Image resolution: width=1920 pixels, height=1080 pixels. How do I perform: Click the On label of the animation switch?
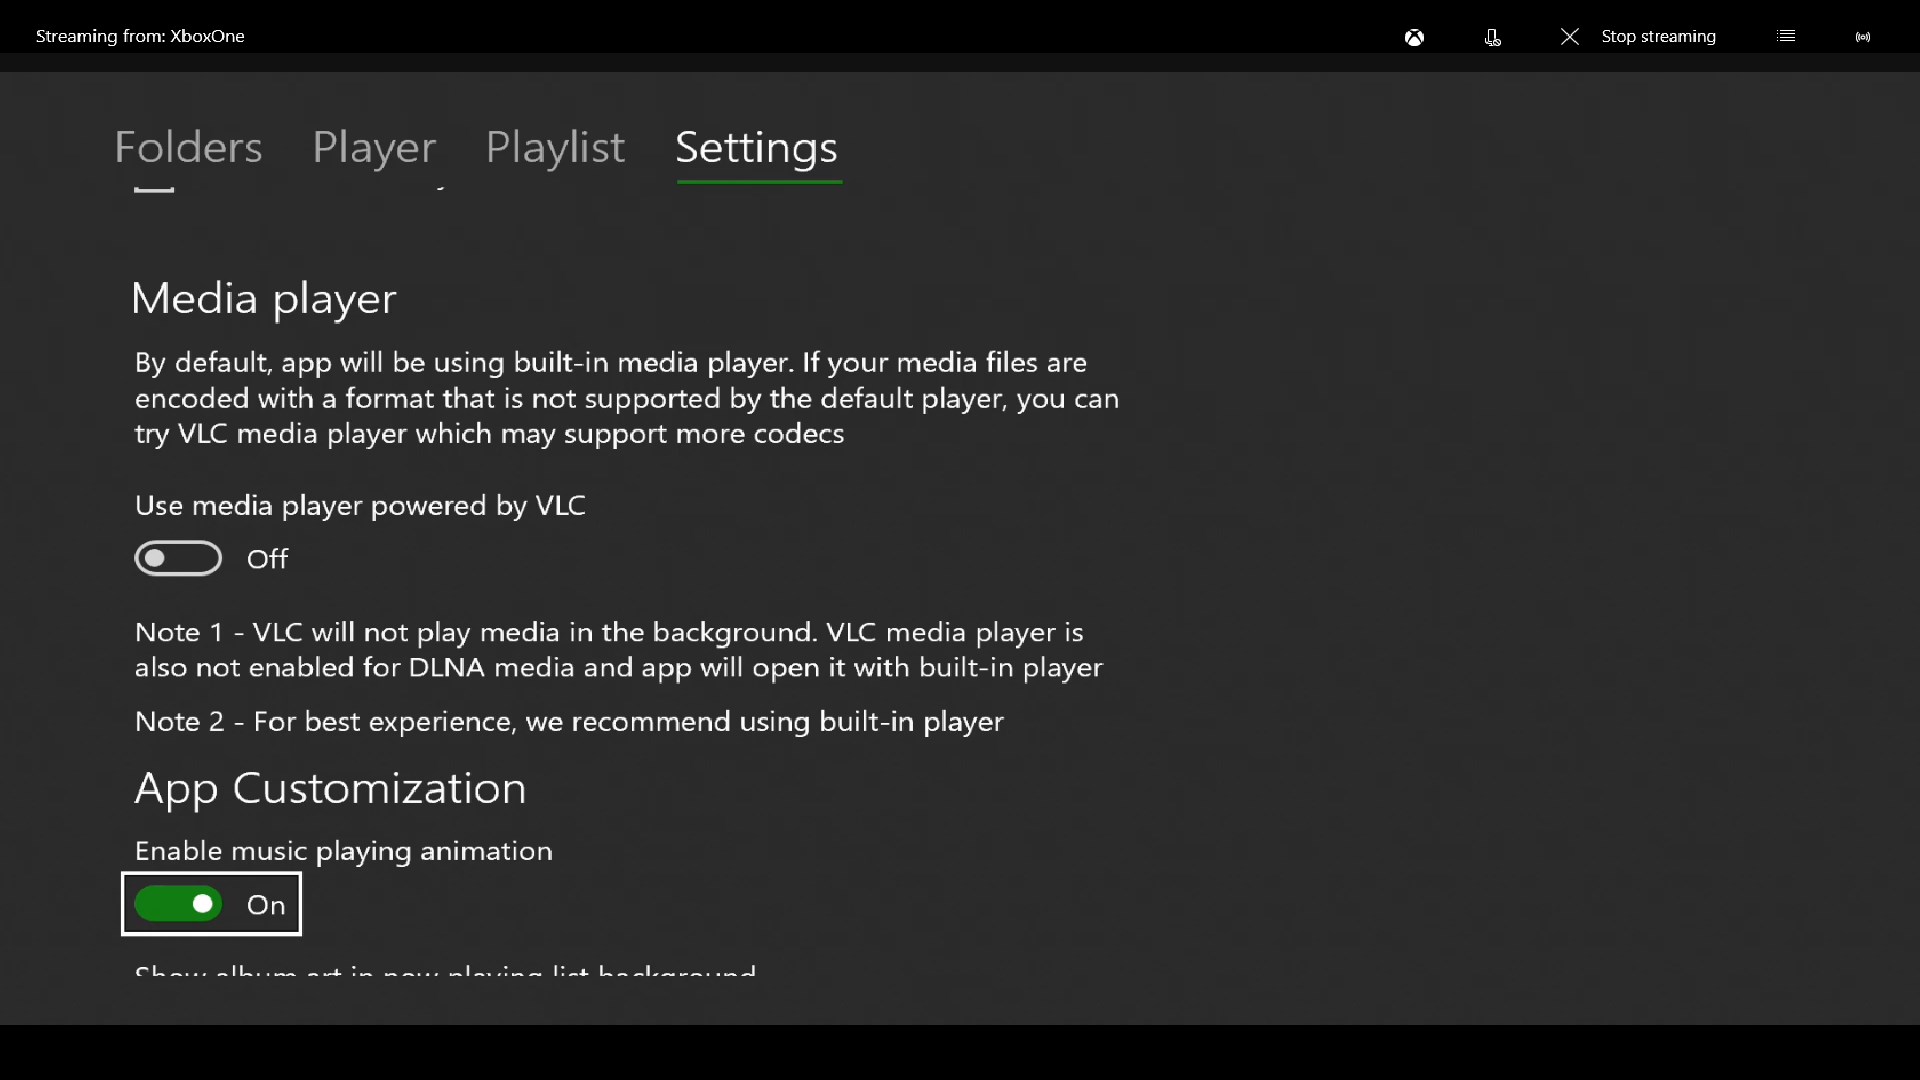point(266,905)
